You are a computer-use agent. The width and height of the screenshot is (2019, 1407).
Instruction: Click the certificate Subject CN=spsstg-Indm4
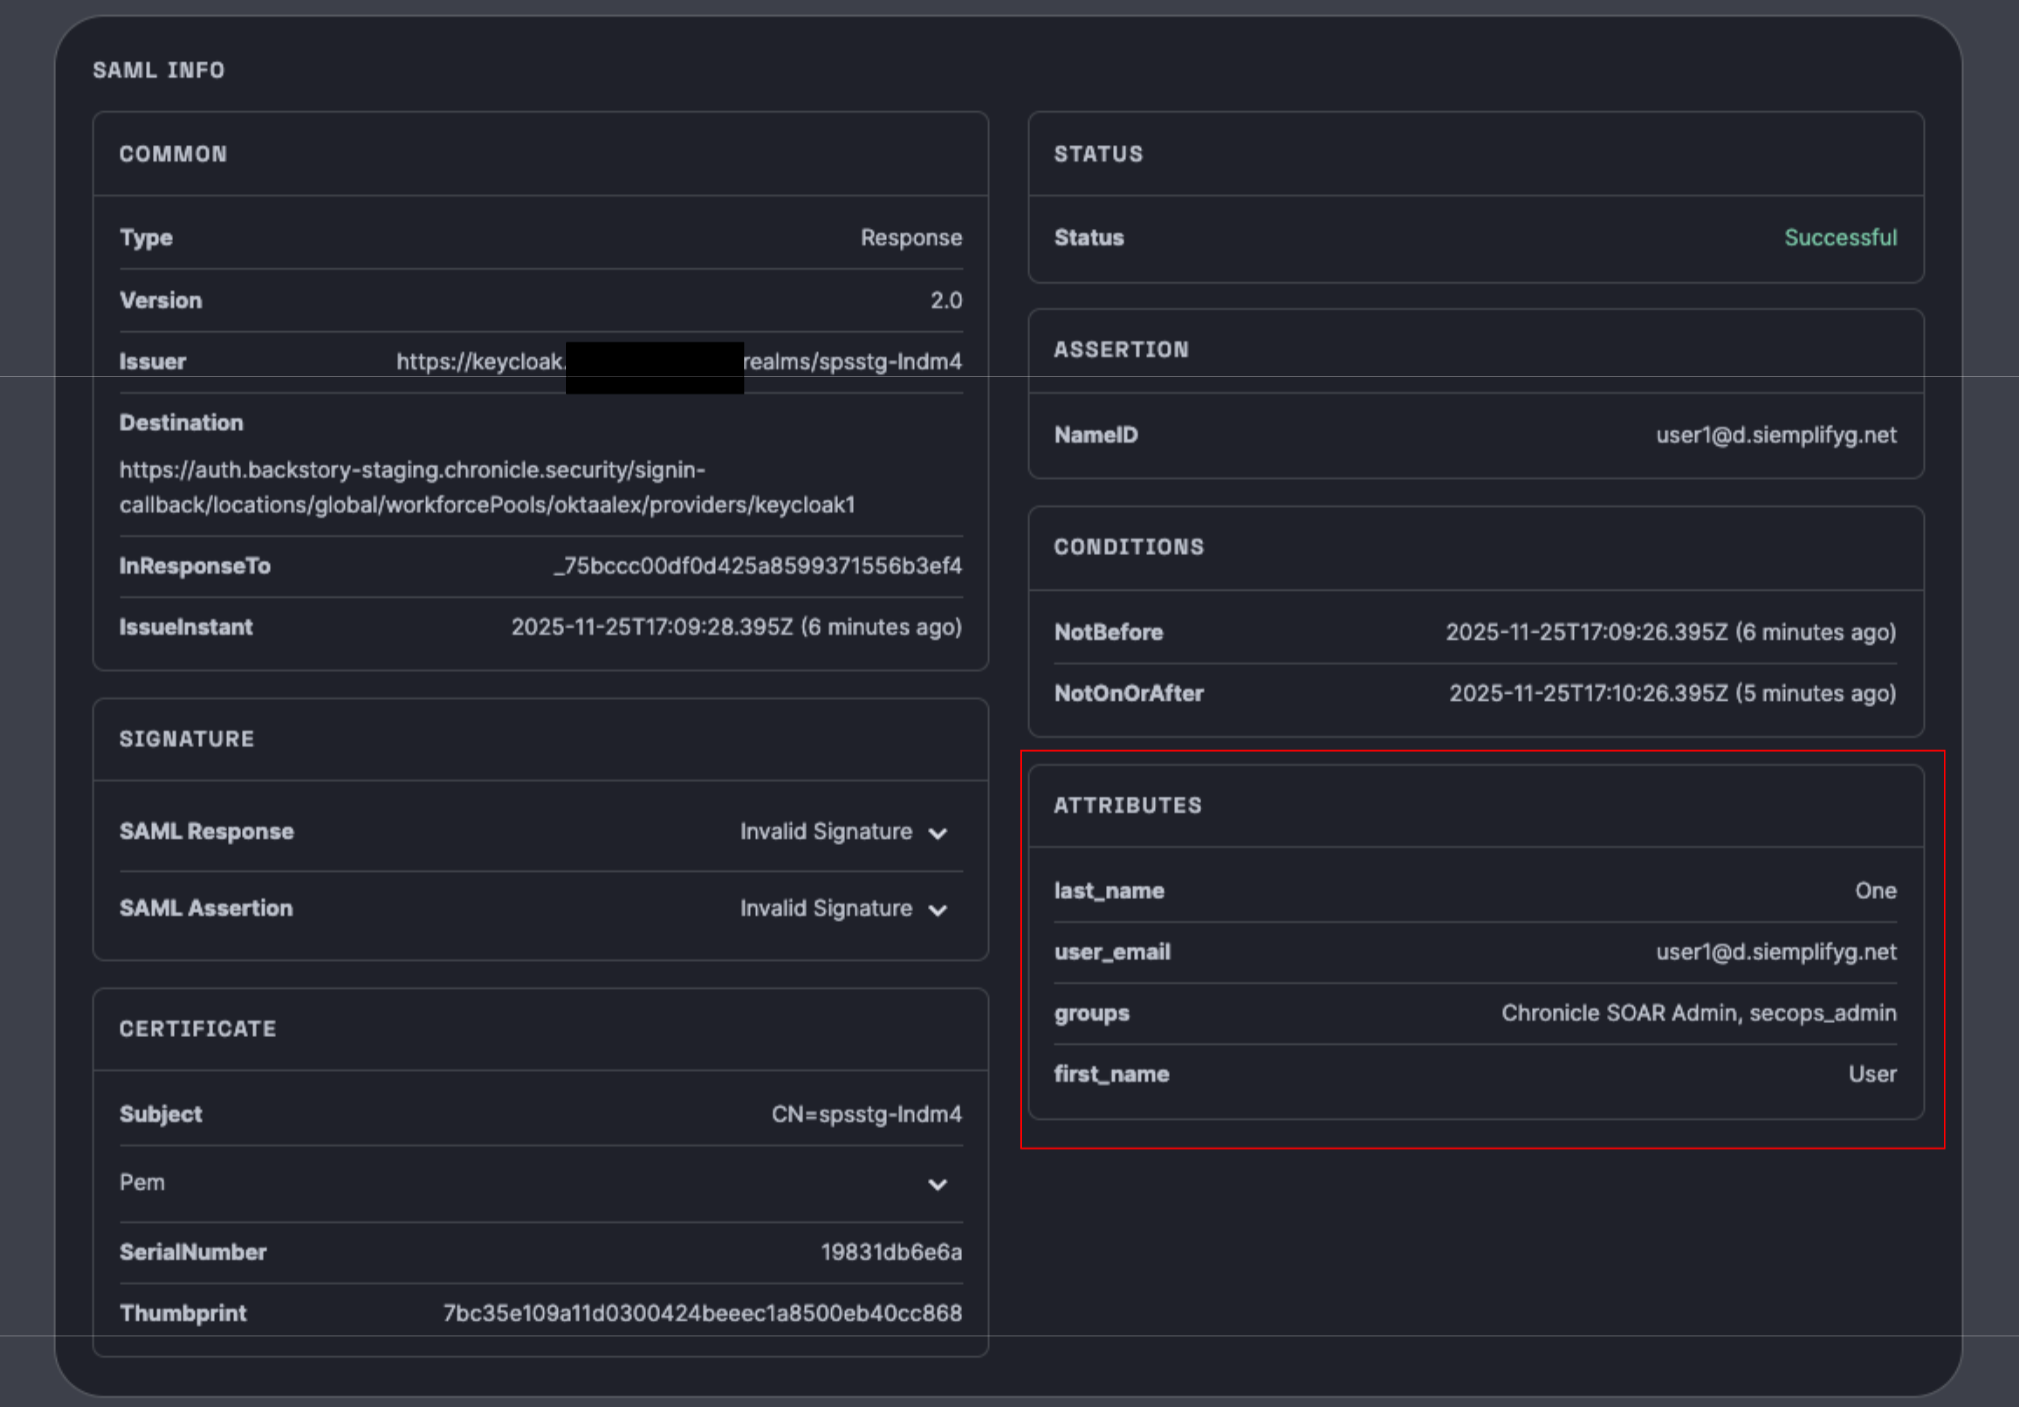(864, 1113)
